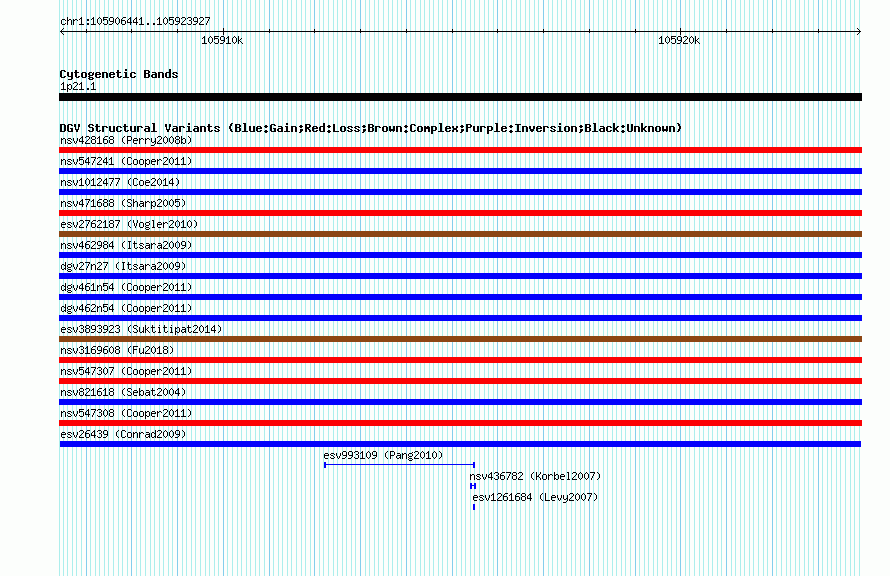Click the nsv1012477 (Coe2014) label
Image resolution: width=890 pixels, height=576 pixels.
click(x=120, y=182)
